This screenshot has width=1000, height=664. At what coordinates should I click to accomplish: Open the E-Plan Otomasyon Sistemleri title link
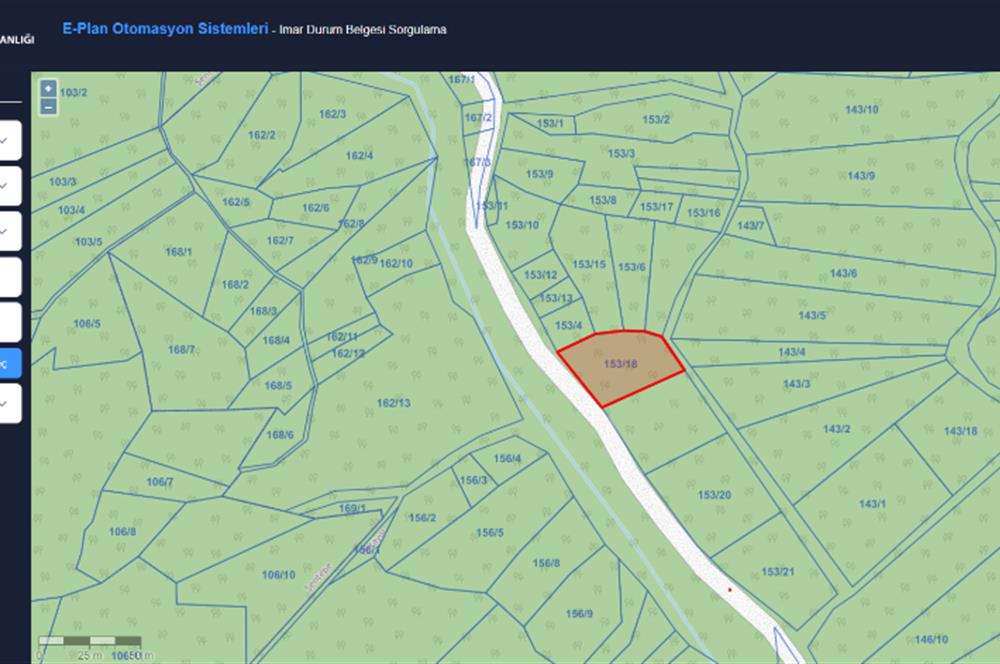click(x=164, y=29)
